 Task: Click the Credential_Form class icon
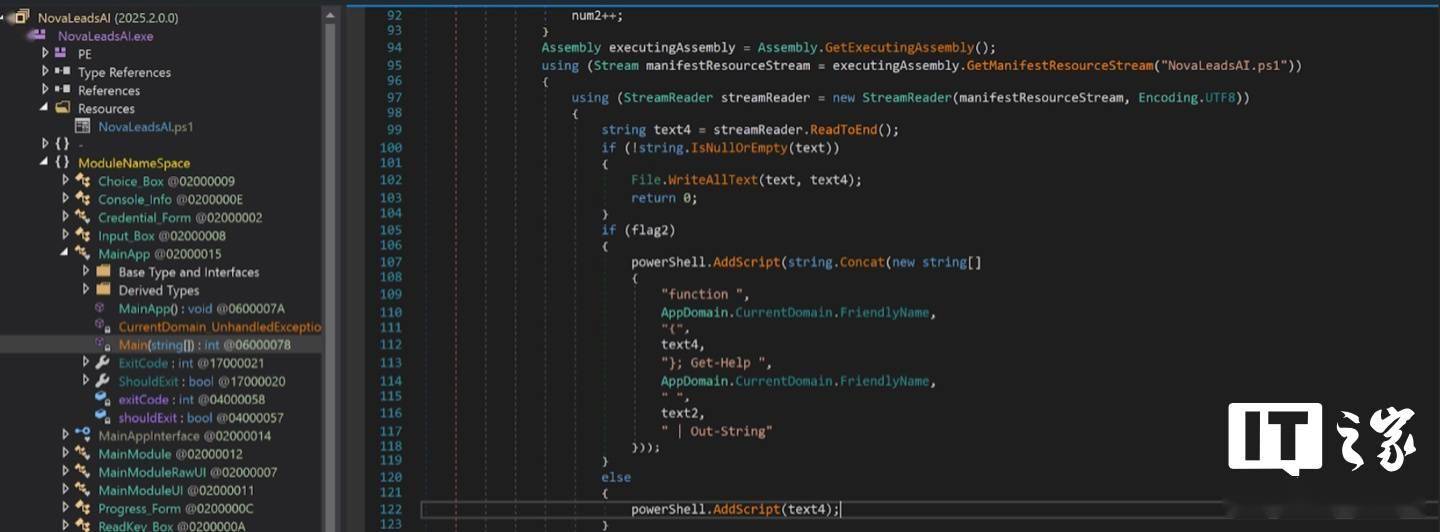tap(82, 217)
